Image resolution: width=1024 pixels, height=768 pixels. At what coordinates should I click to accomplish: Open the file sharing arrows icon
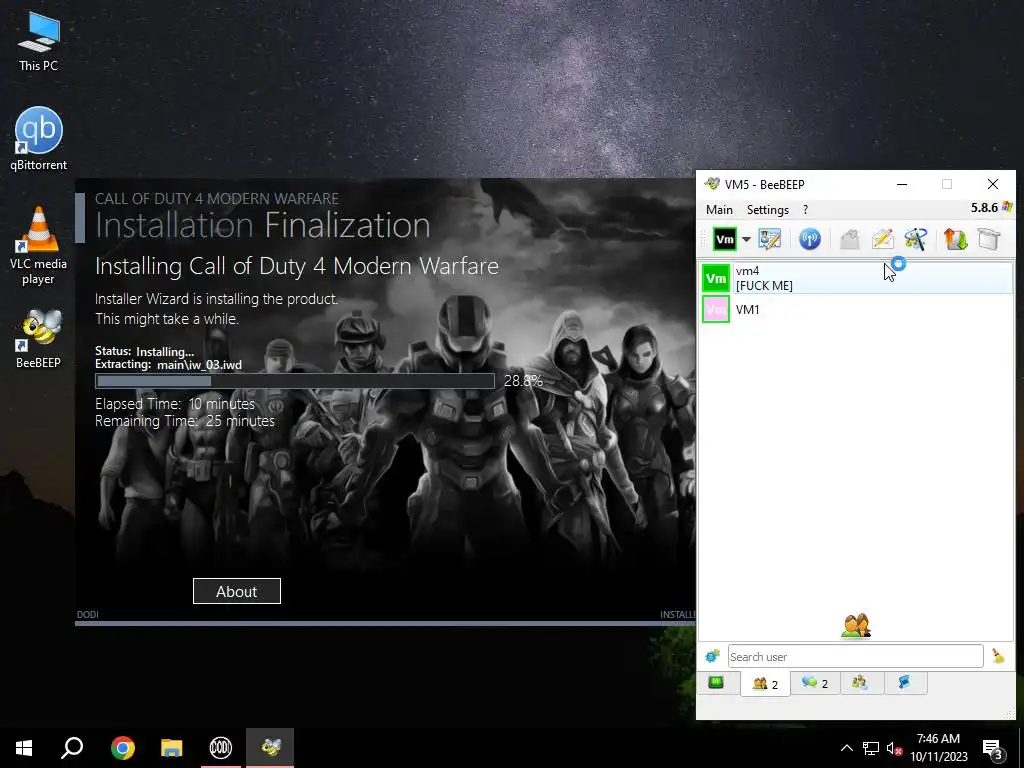tap(955, 239)
